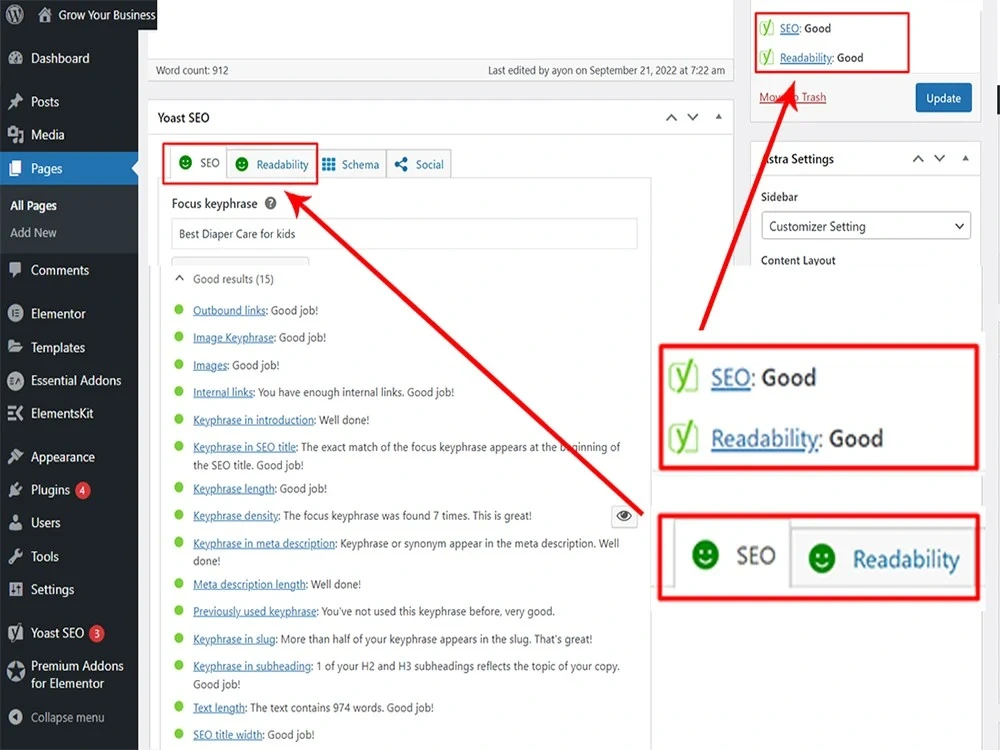Open the Sidebar Customizer Setting dropdown

[865, 226]
